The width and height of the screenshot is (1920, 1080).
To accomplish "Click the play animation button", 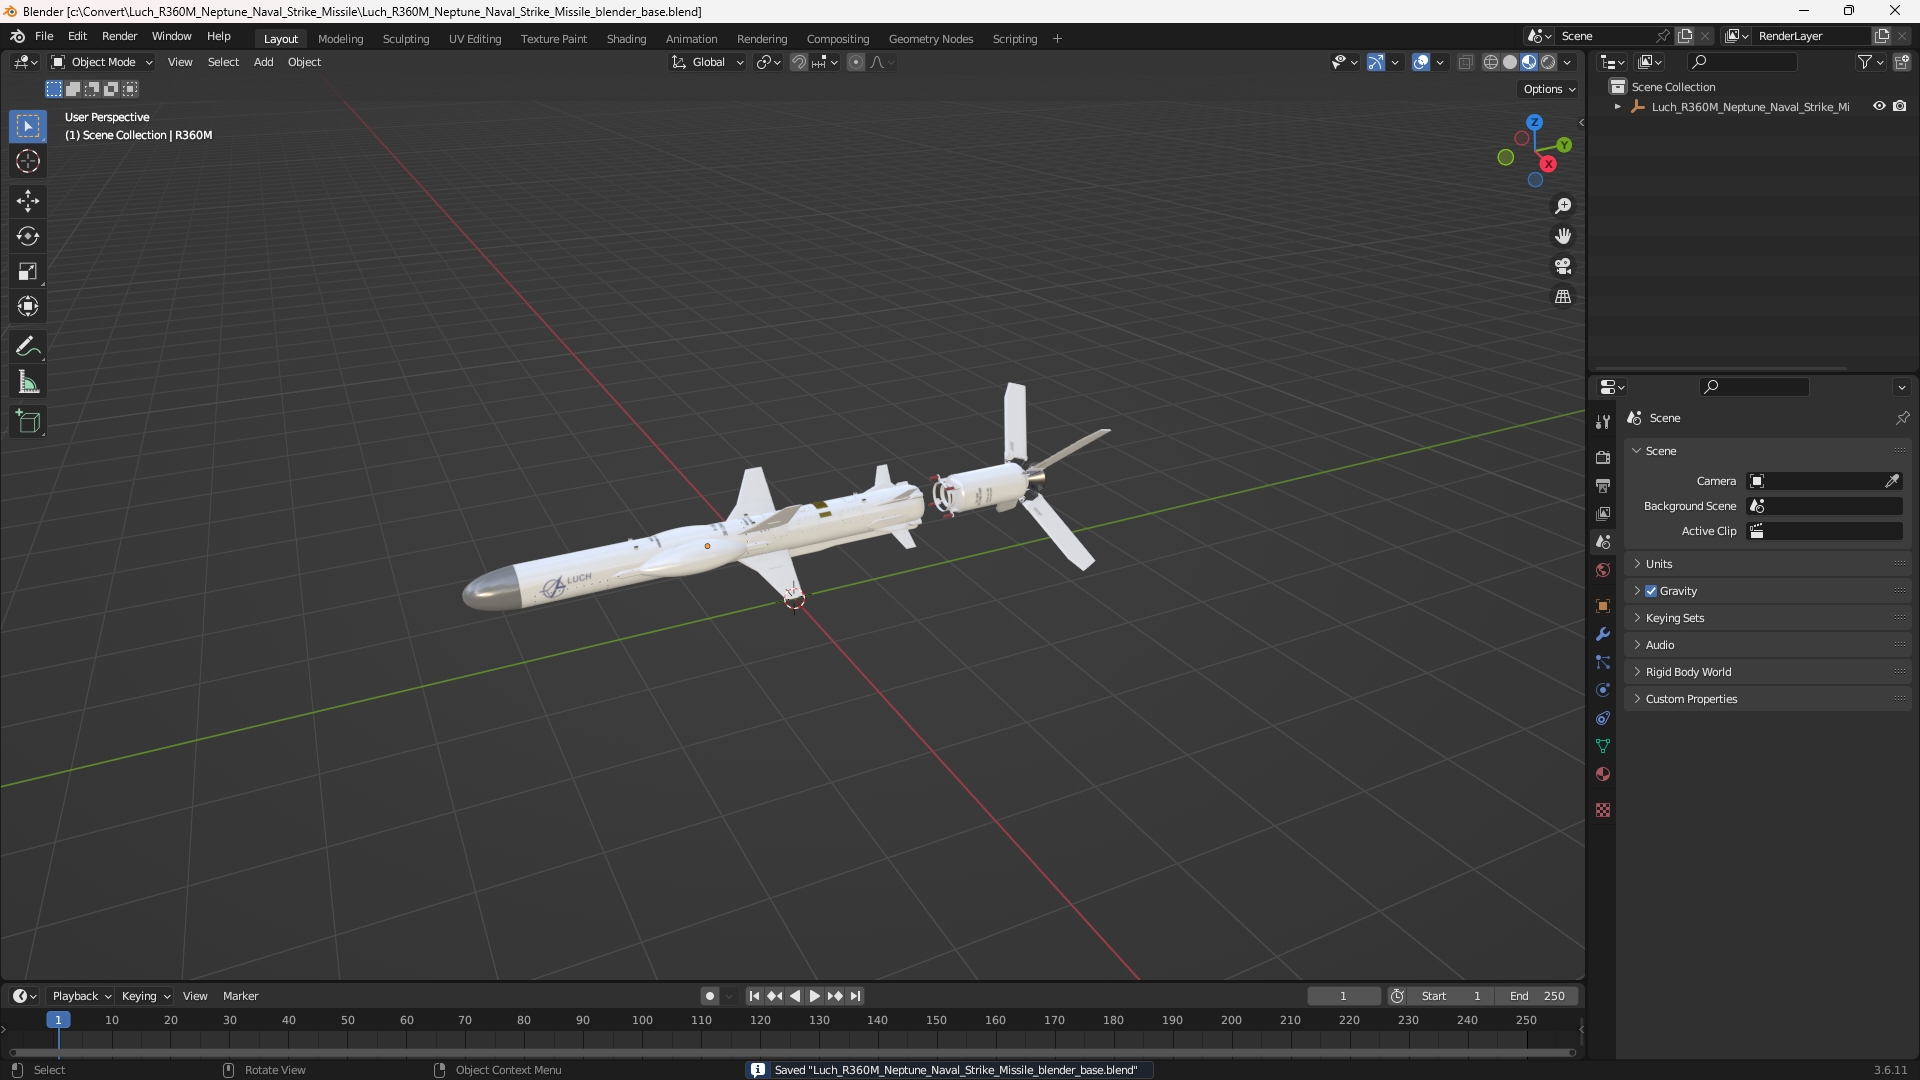I will coord(814,996).
